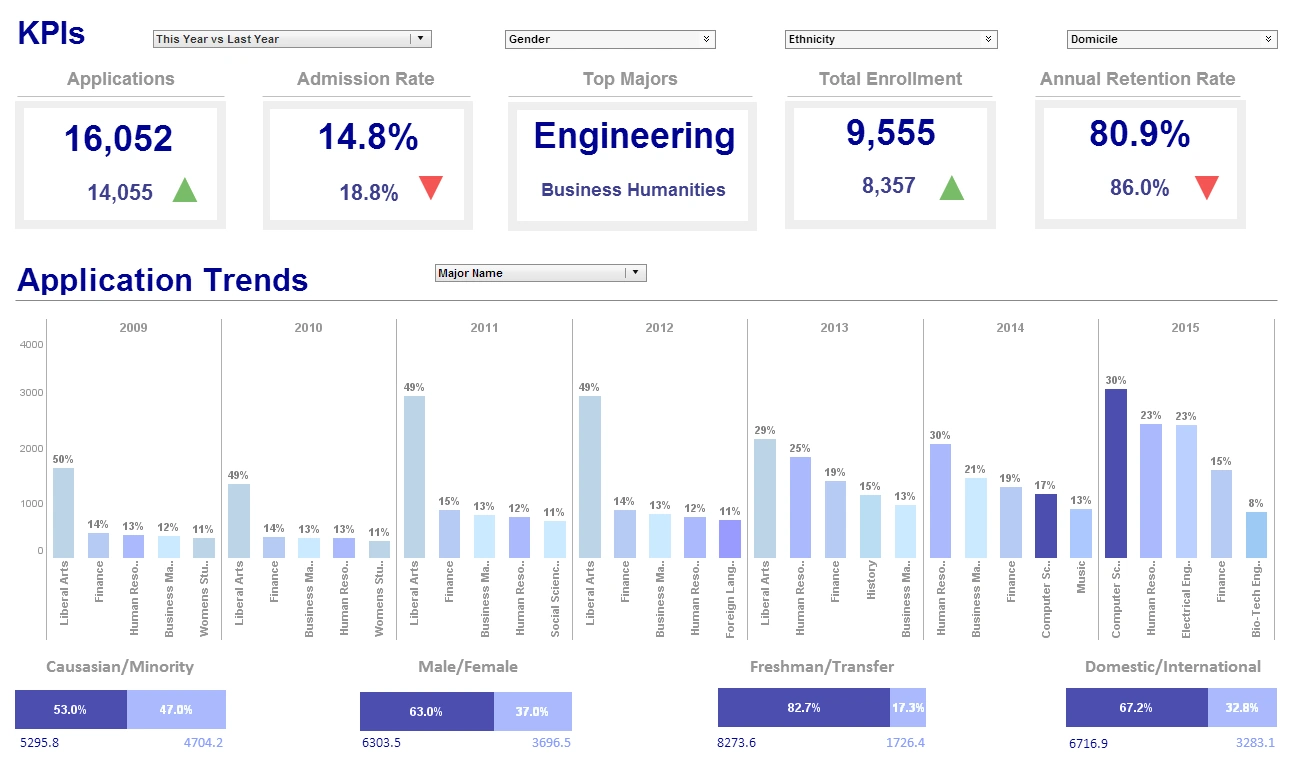
Task: Click the 32.8% International segment
Action: (x=1242, y=707)
